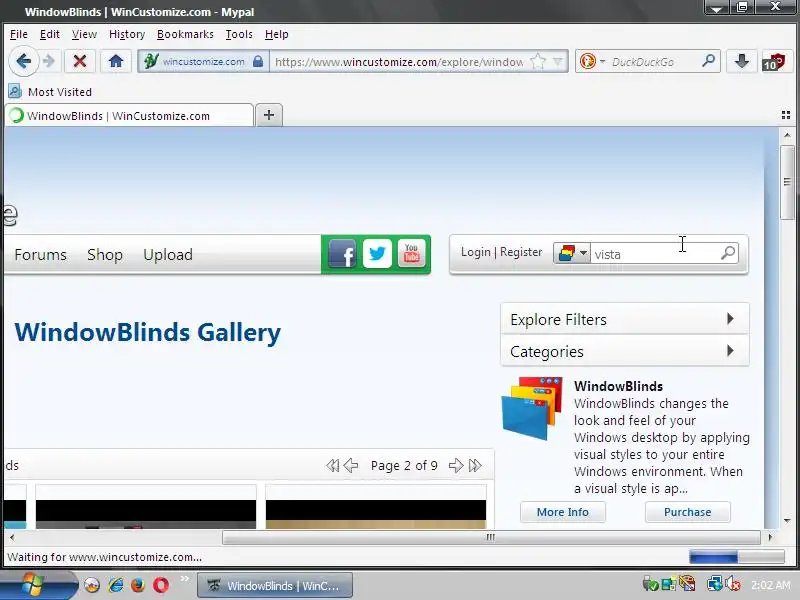This screenshot has height=600, width=800.
Task: Open the Shop link
Action: click(105, 255)
